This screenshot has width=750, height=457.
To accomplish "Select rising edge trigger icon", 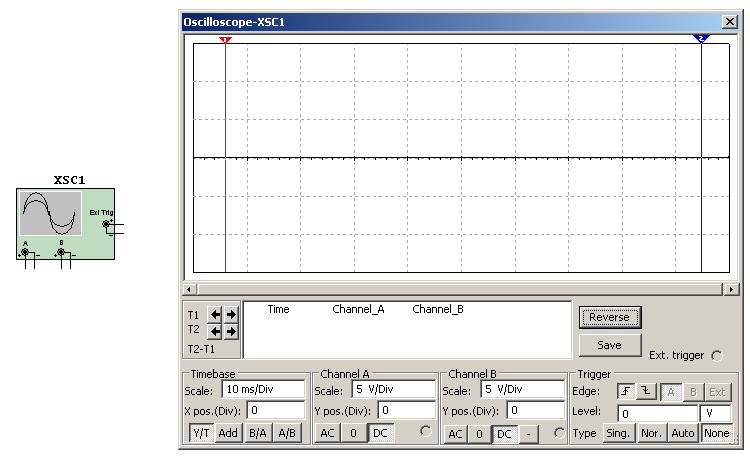I will [625, 391].
